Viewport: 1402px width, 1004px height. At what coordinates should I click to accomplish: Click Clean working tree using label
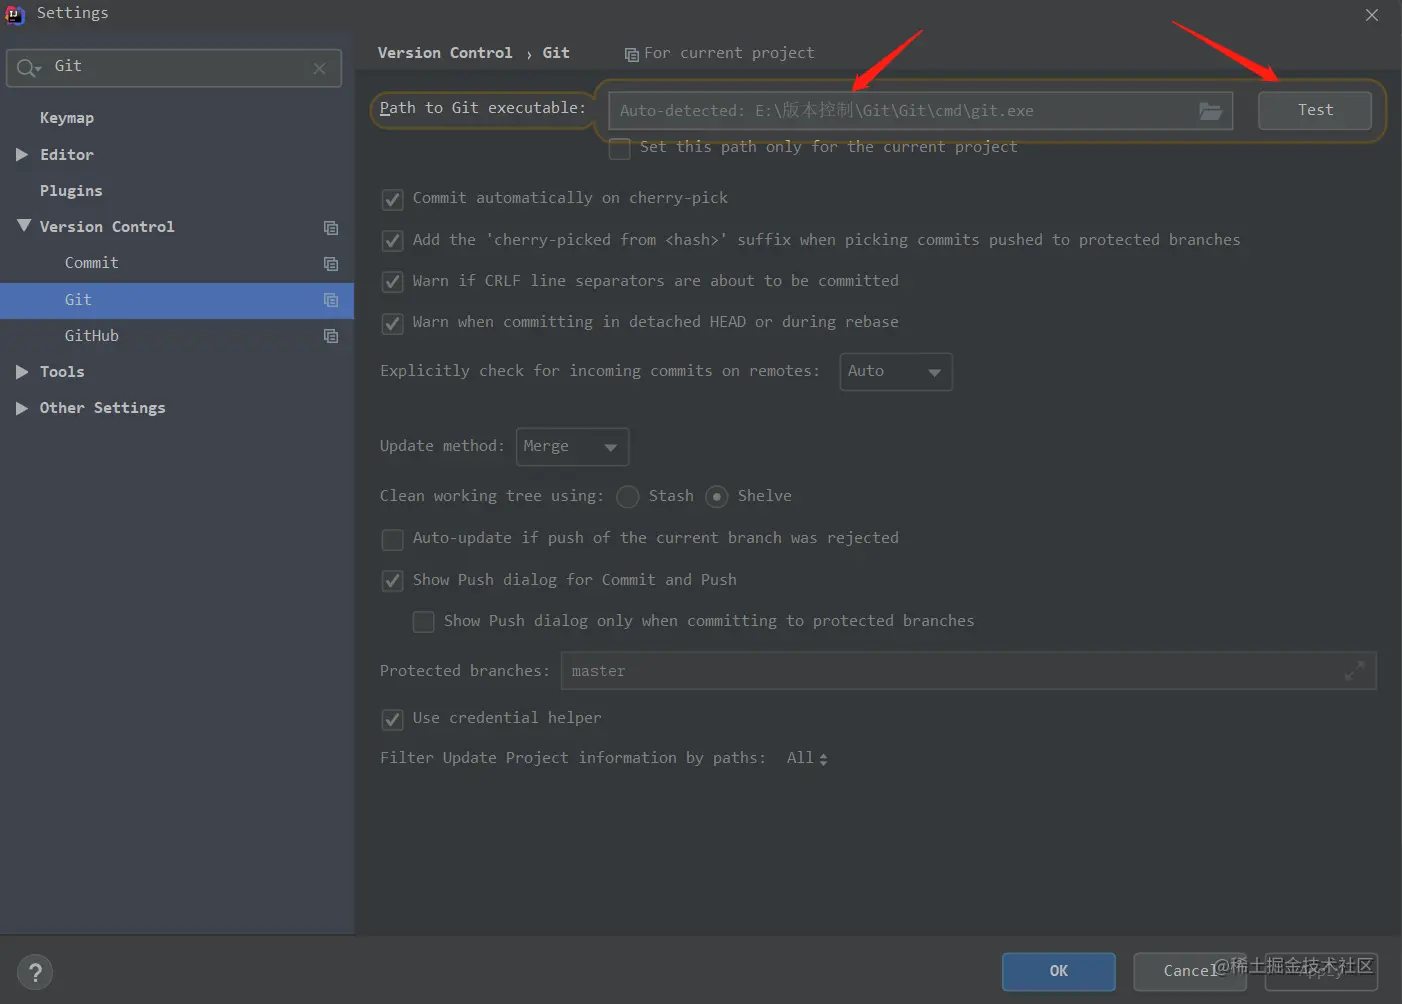tap(492, 496)
